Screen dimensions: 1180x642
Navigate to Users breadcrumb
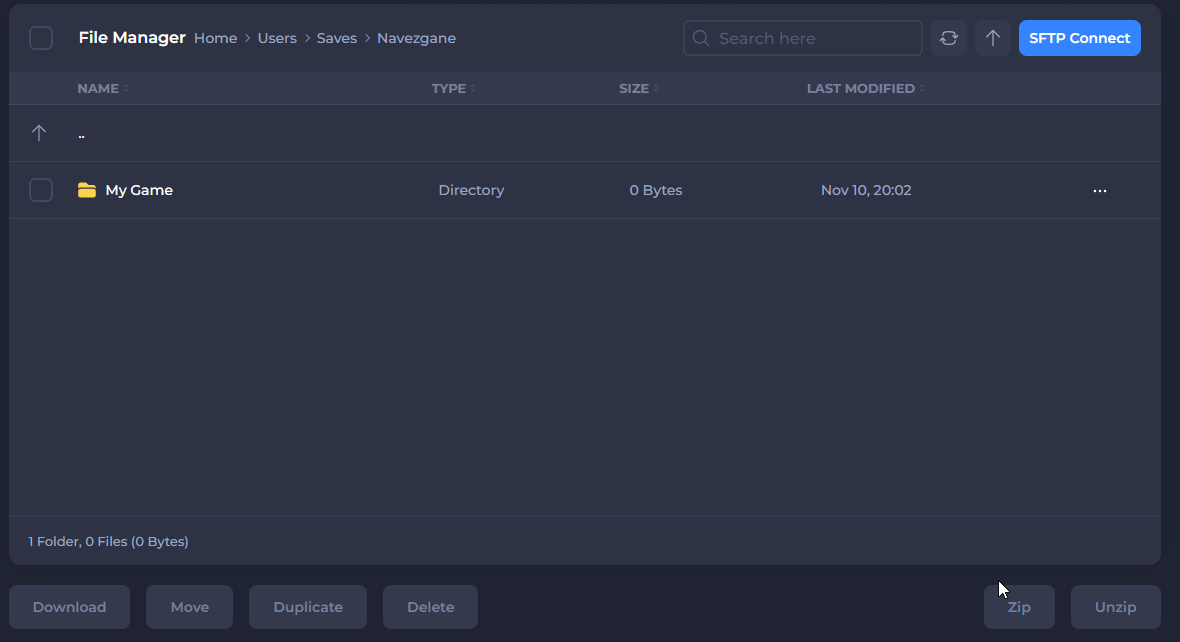277,38
